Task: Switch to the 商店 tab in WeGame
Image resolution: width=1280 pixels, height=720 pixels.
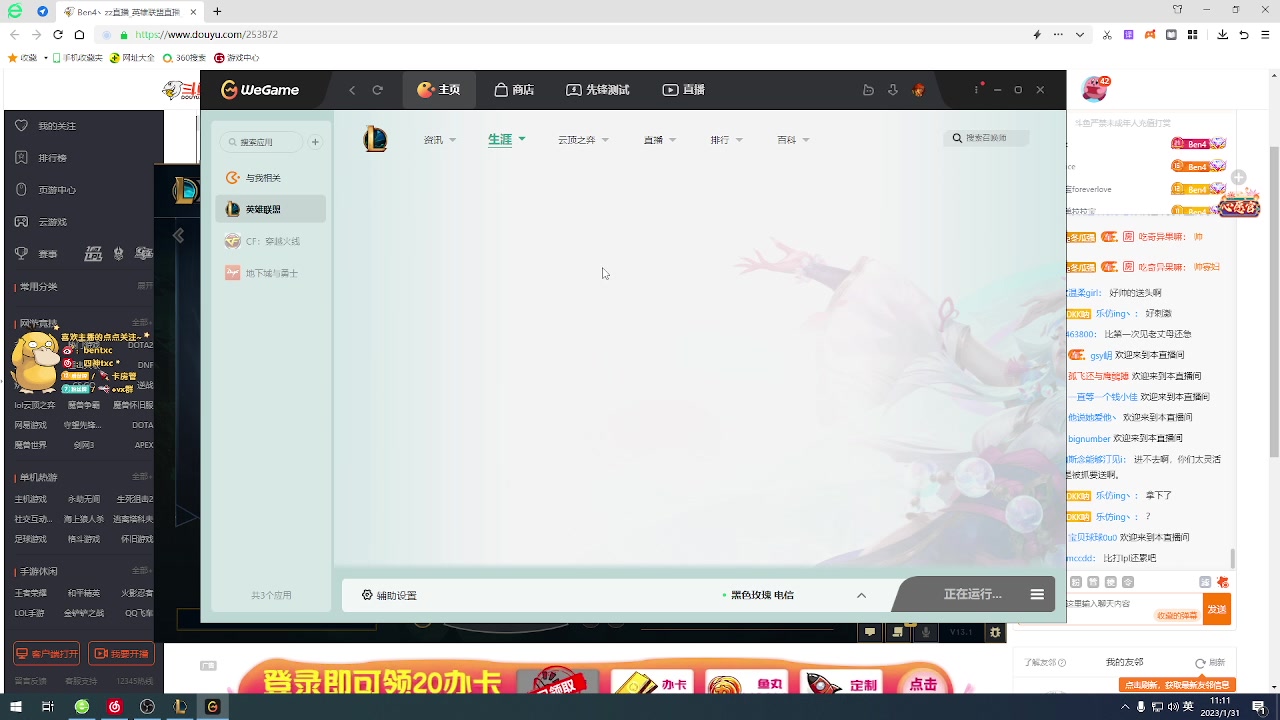Action: click(513, 89)
